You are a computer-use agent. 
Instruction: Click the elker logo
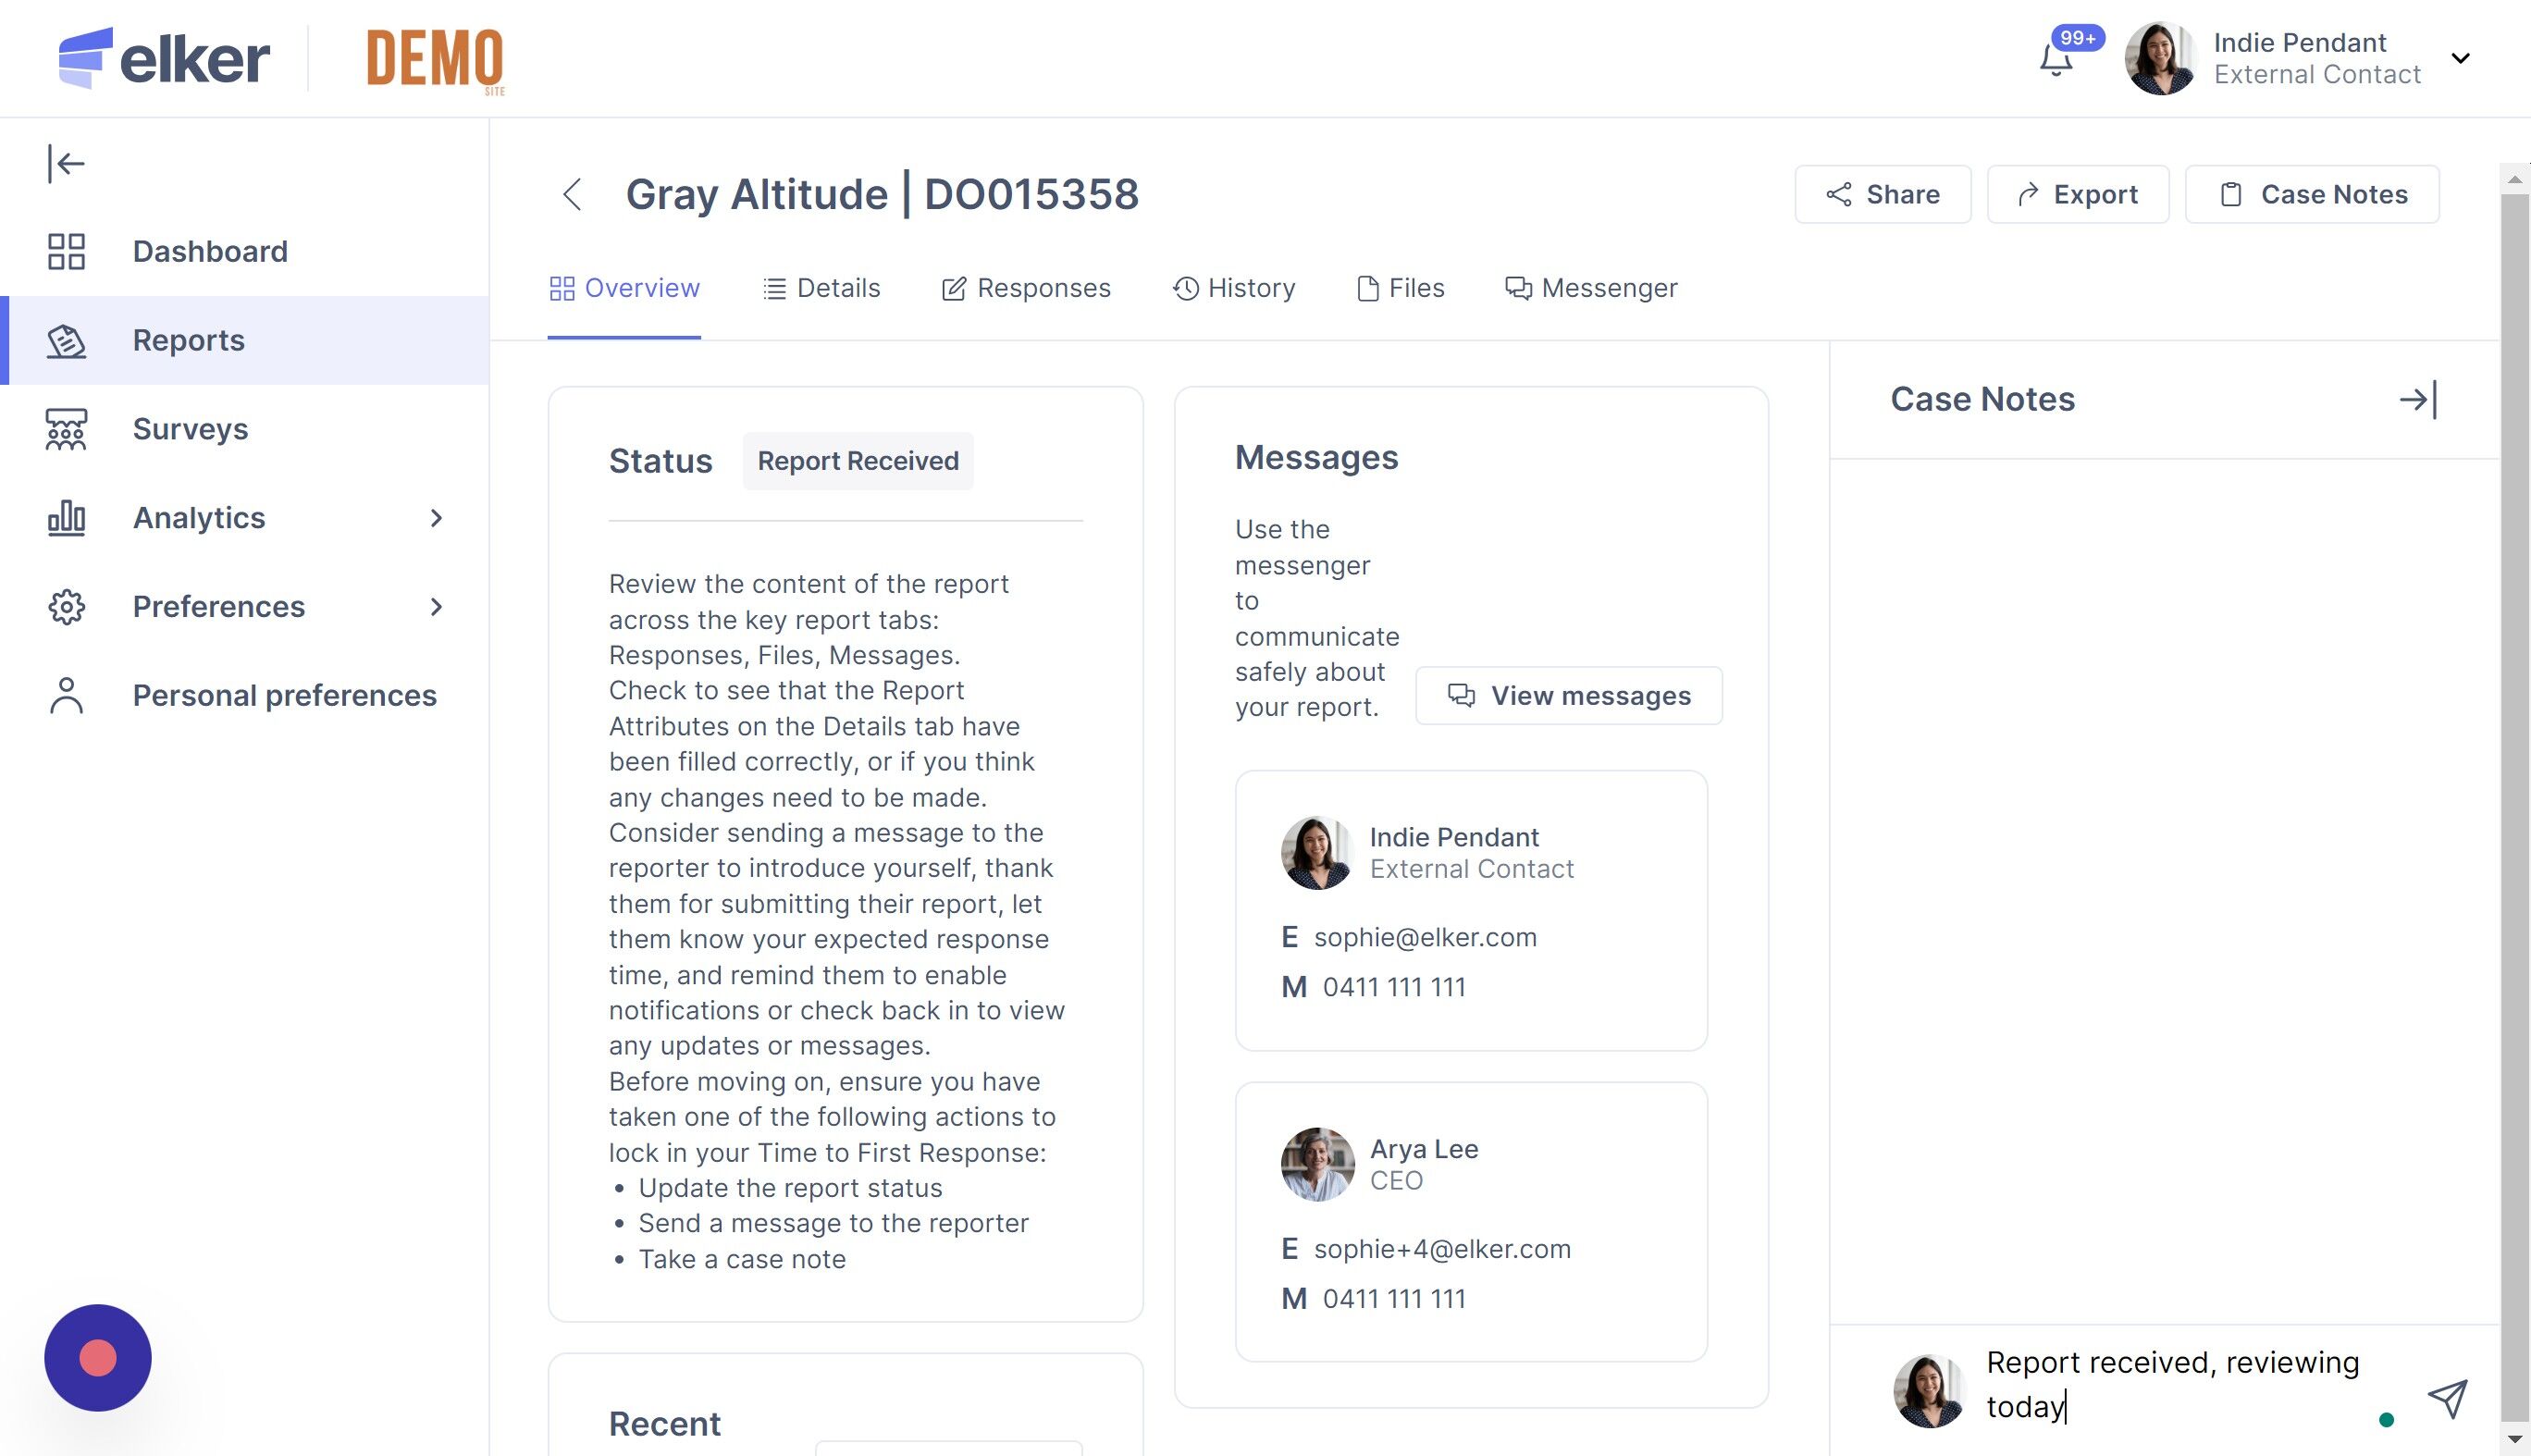[165, 58]
